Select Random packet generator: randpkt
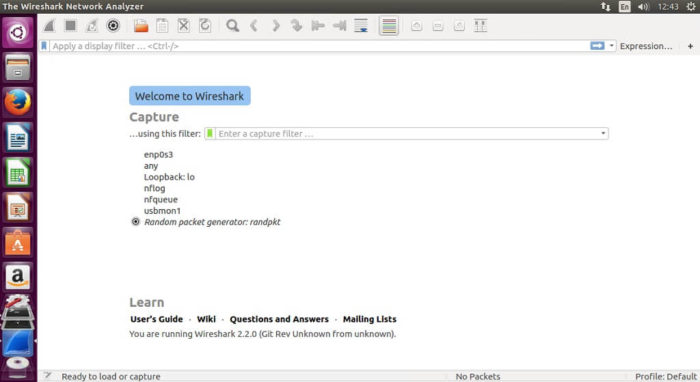This screenshot has width=700, height=382. tap(212, 222)
